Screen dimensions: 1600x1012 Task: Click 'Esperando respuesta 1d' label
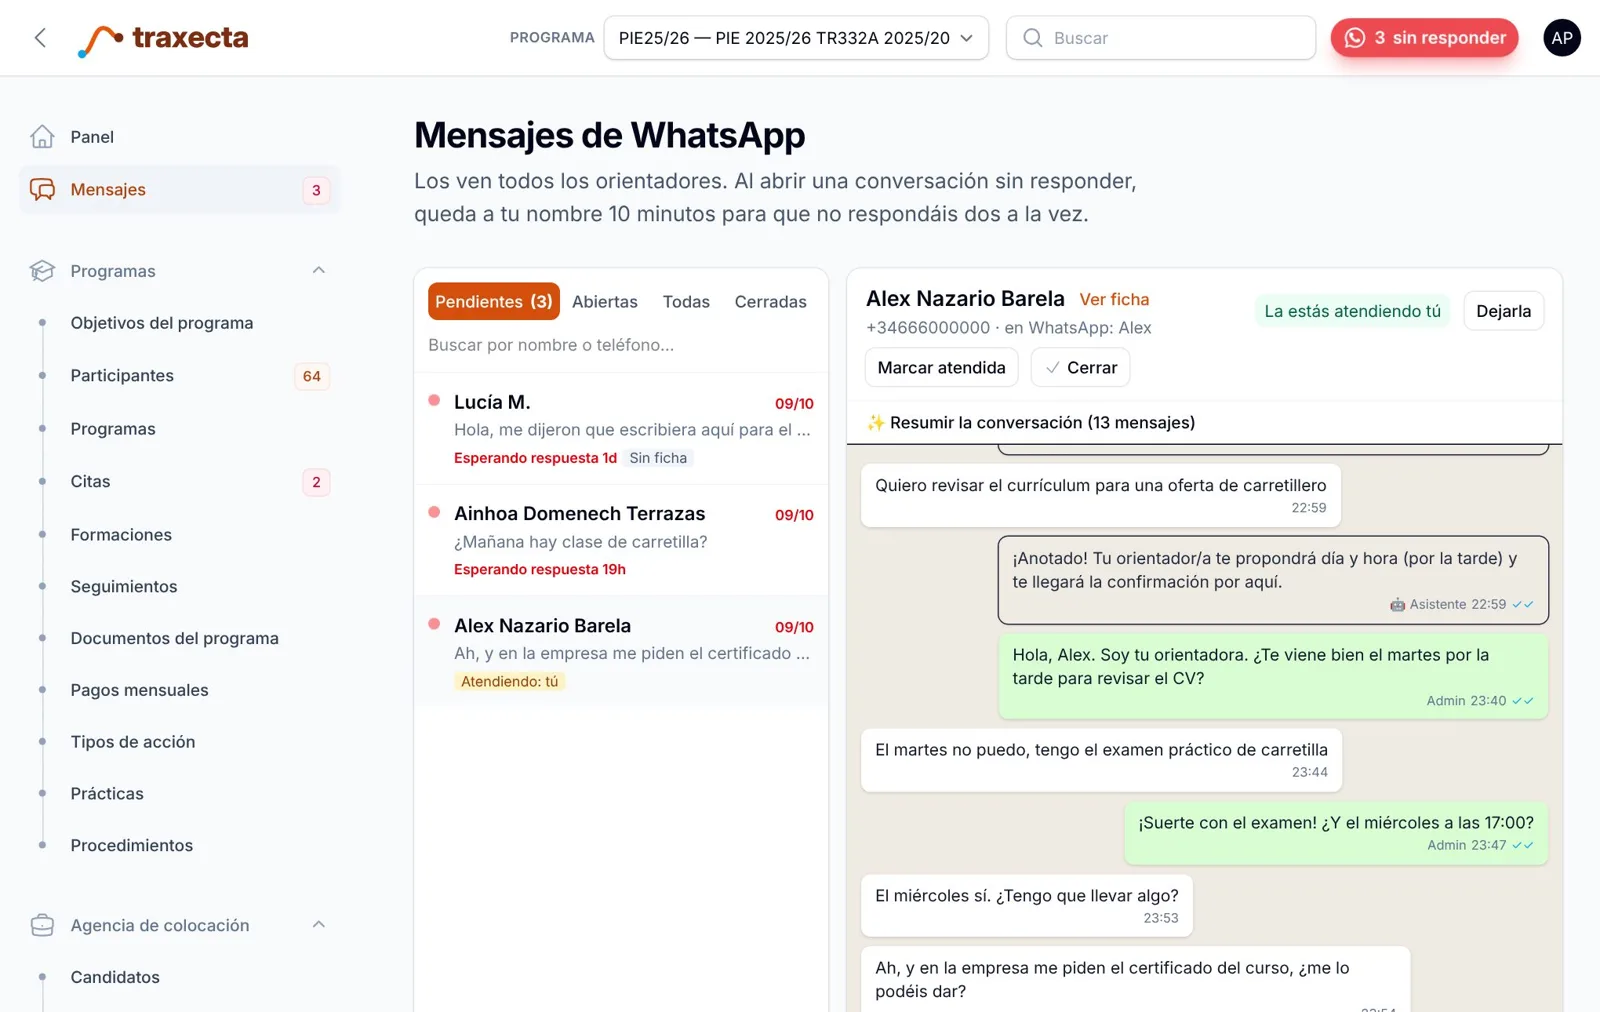click(x=535, y=458)
